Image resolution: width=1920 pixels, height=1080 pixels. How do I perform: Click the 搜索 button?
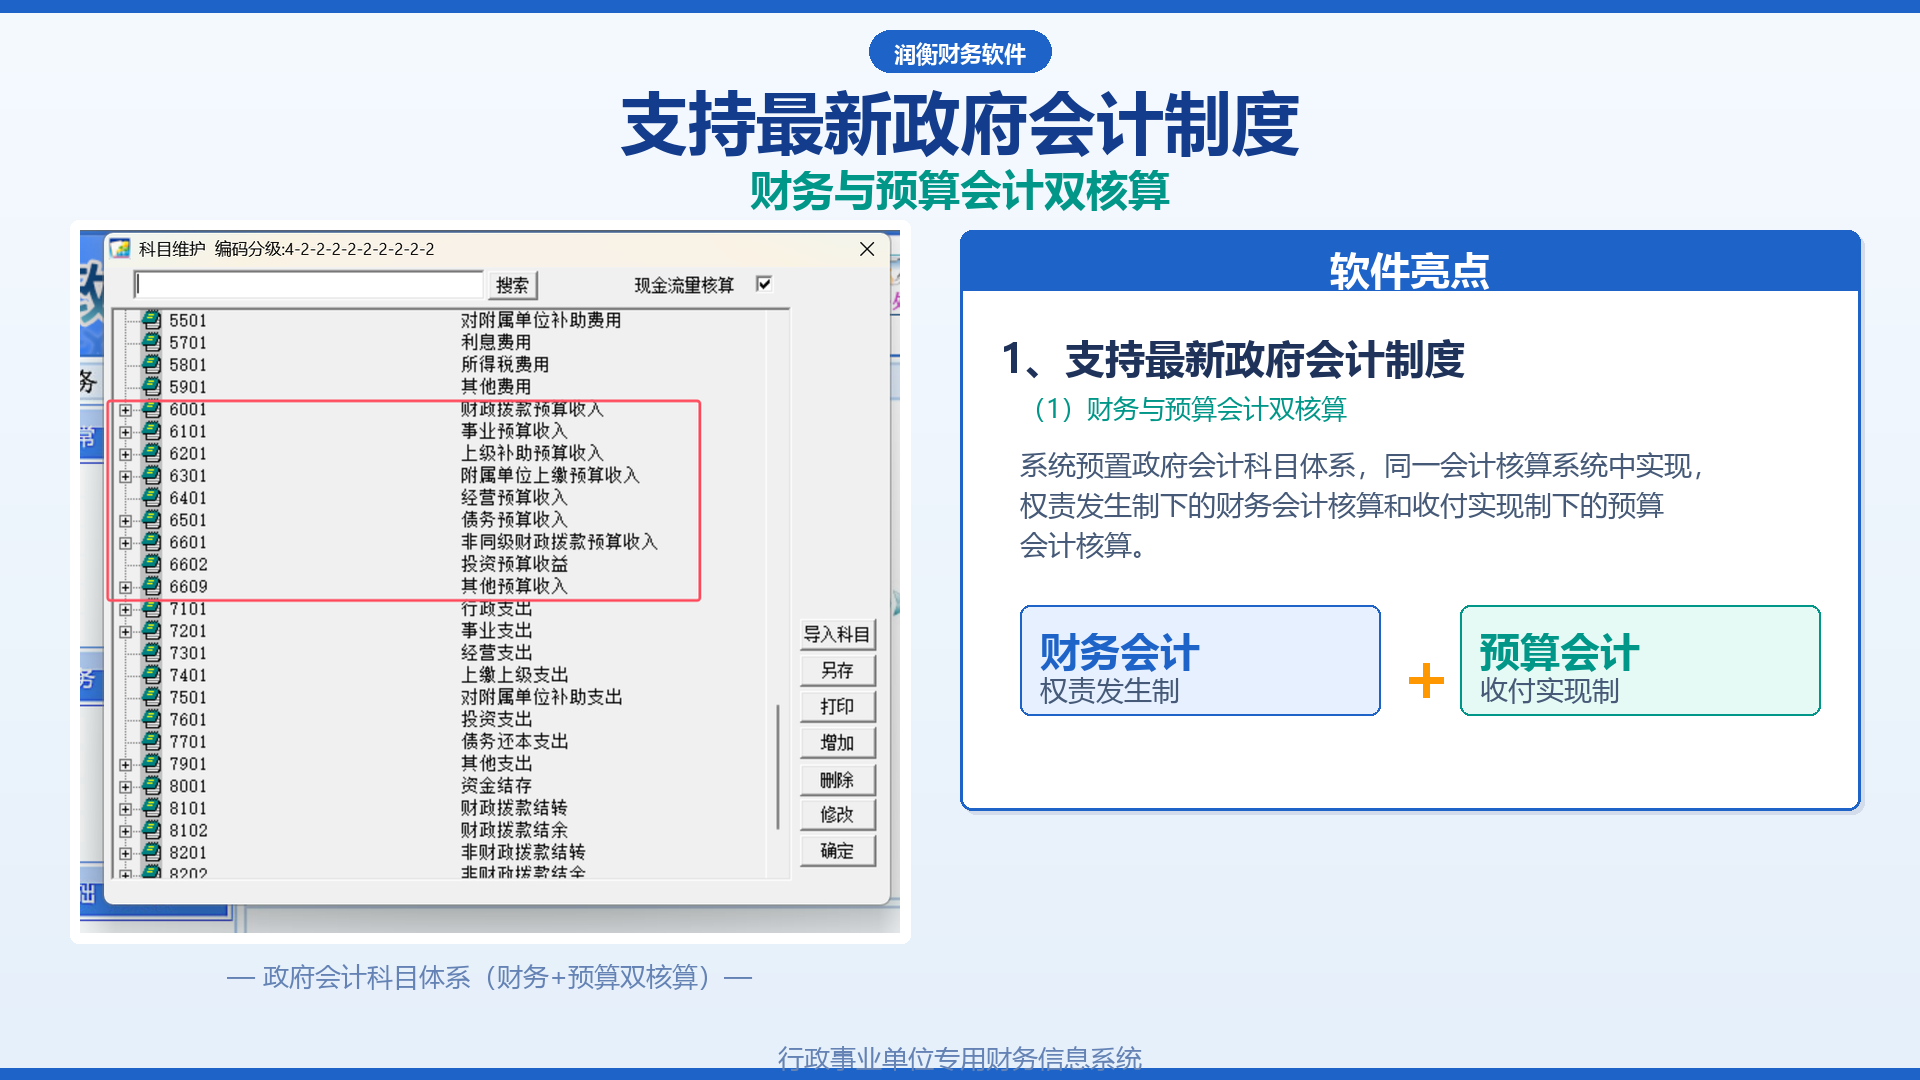point(512,285)
